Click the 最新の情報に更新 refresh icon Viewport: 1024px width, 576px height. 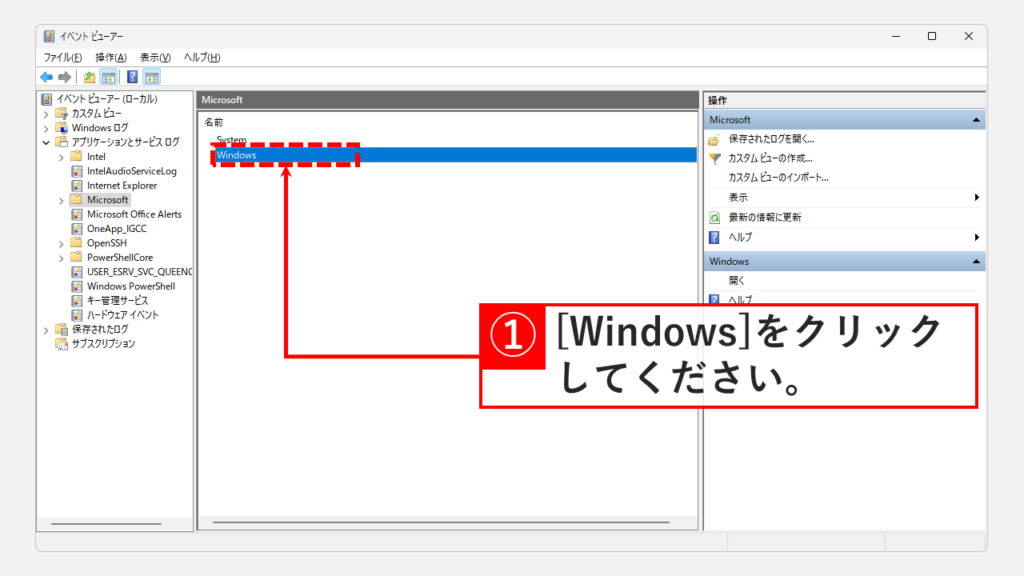pos(714,217)
